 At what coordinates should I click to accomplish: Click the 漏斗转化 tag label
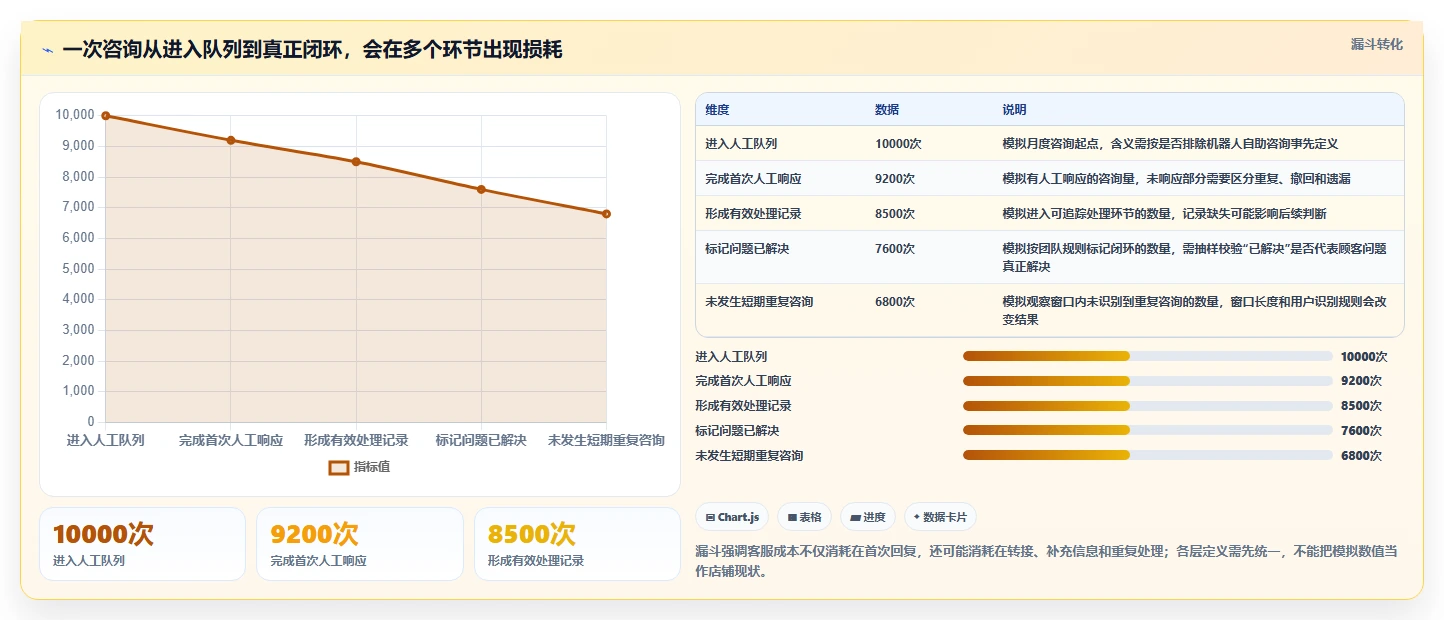click(1376, 44)
